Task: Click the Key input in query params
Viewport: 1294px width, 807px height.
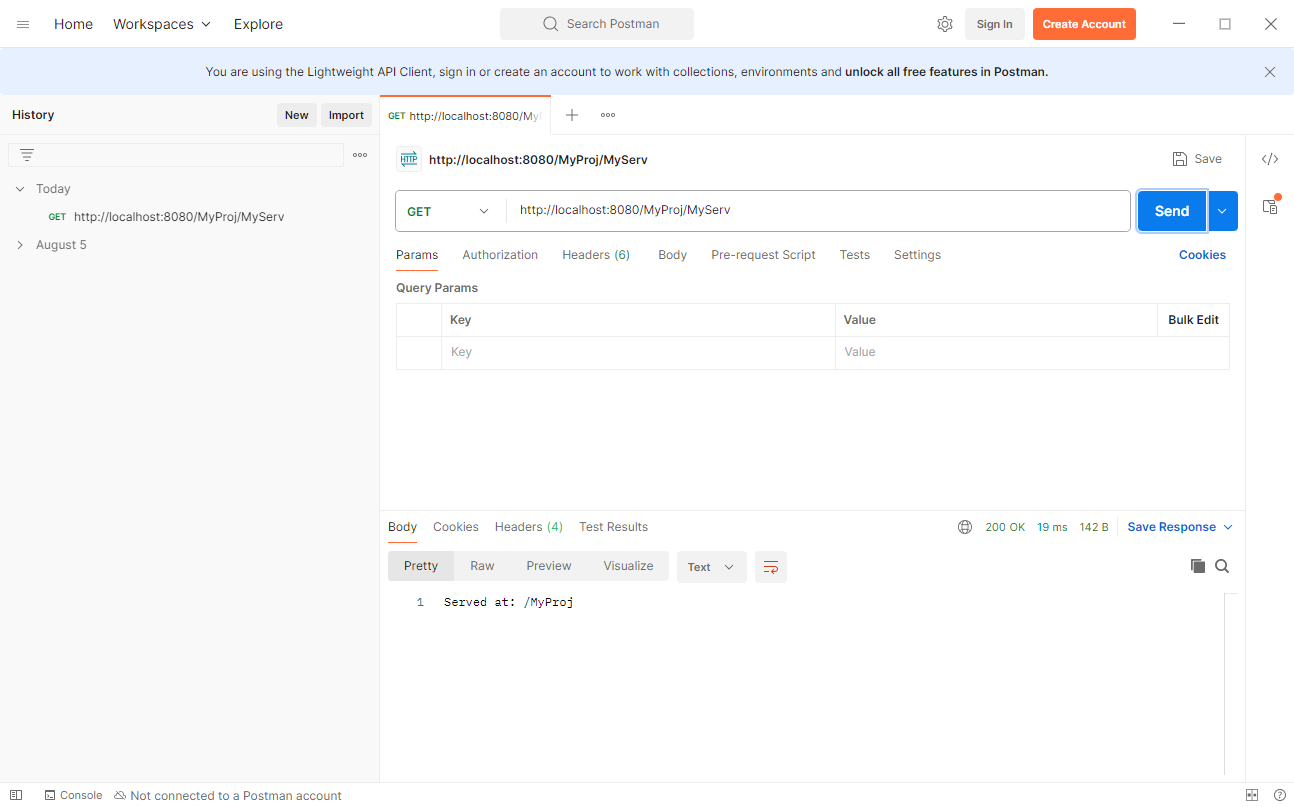Action: [x=638, y=352]
